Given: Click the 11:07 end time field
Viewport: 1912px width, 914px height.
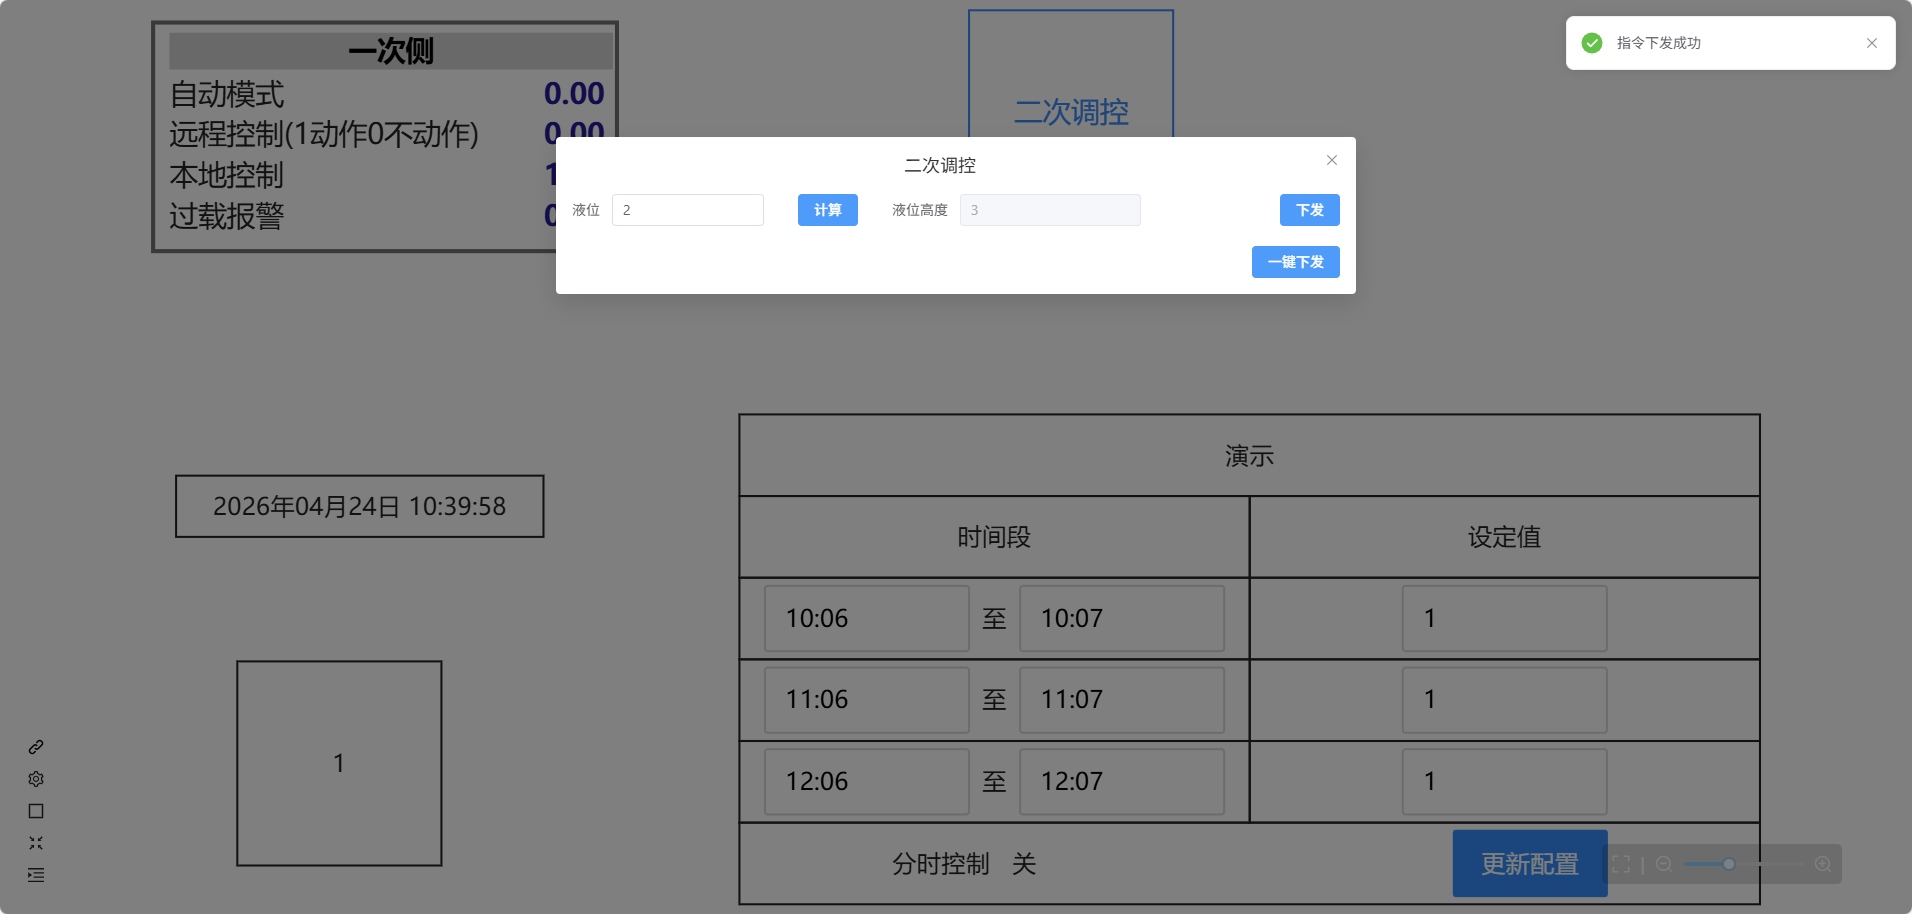Looking at the screenshot, I should 1122,700.
